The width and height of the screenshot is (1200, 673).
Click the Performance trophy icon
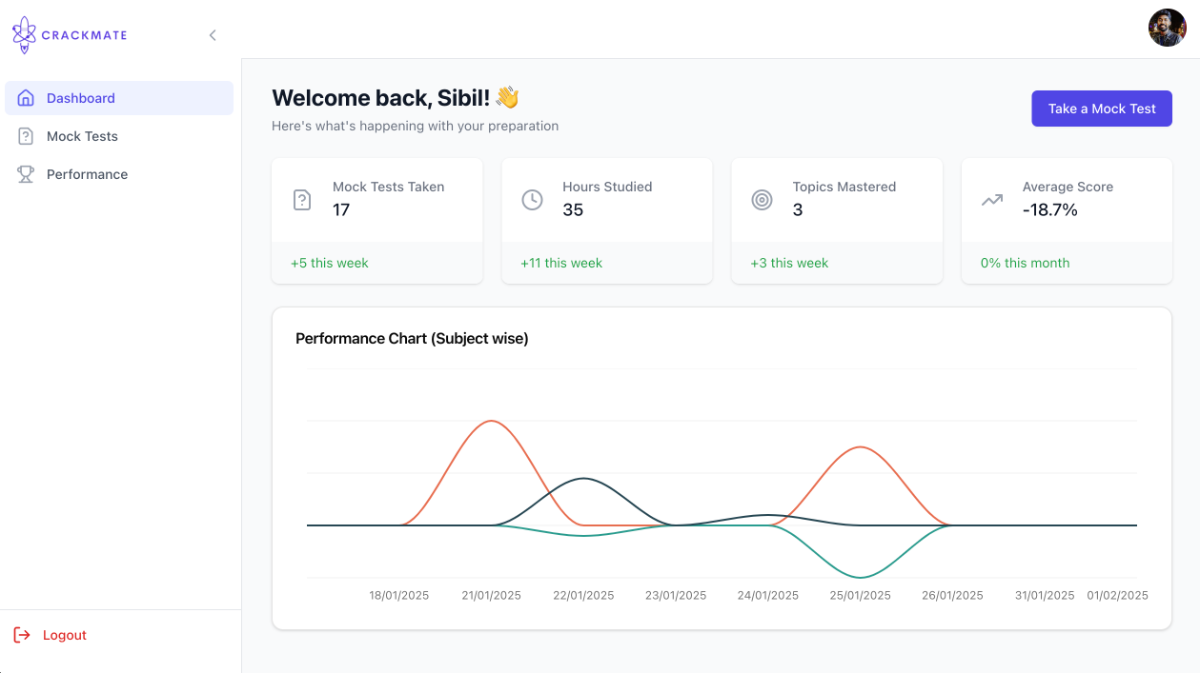tap(26, 174)
